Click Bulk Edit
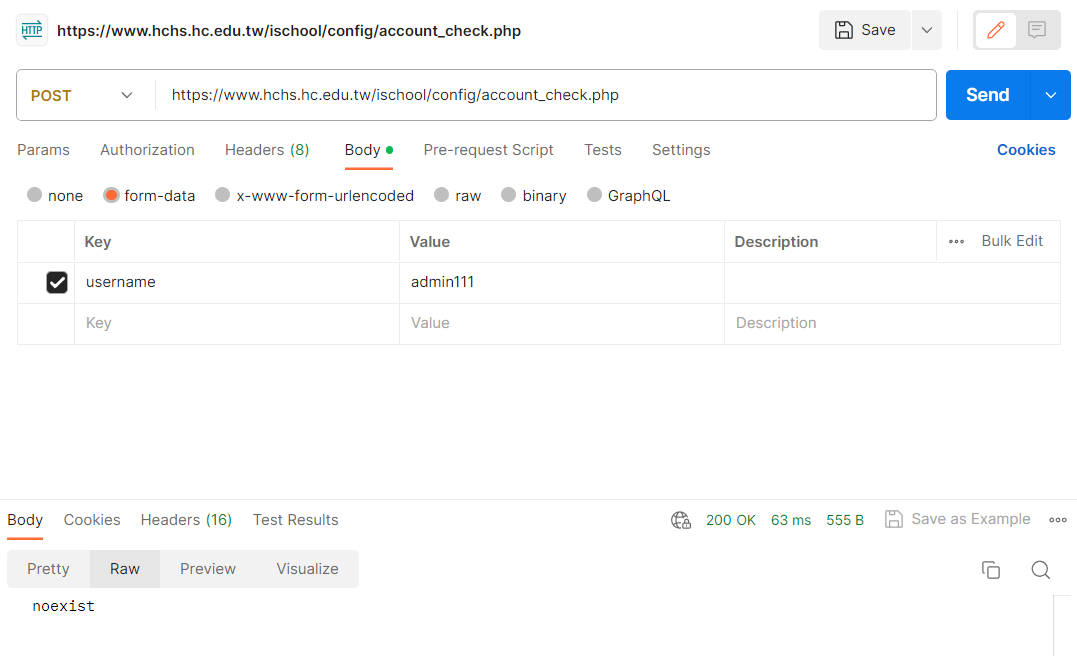1077x656 pixels. (x=1012, y=241)
